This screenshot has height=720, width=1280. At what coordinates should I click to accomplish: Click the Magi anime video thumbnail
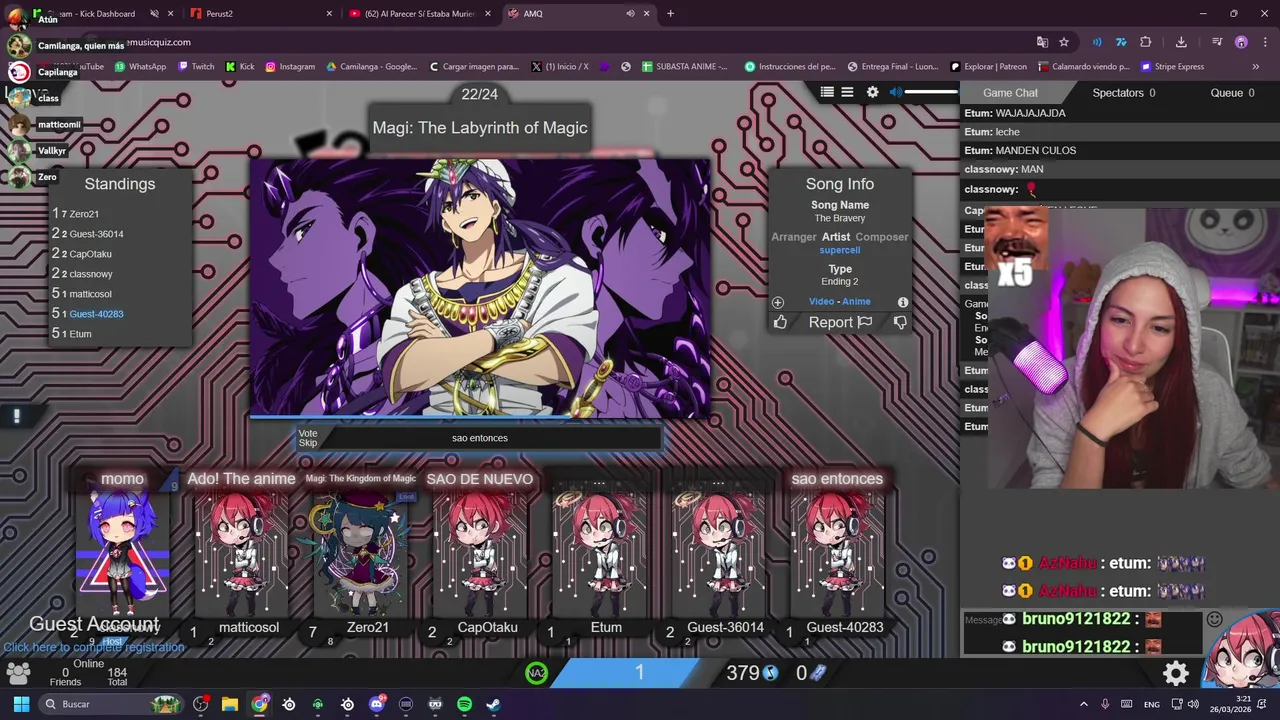tap(480, 288)
